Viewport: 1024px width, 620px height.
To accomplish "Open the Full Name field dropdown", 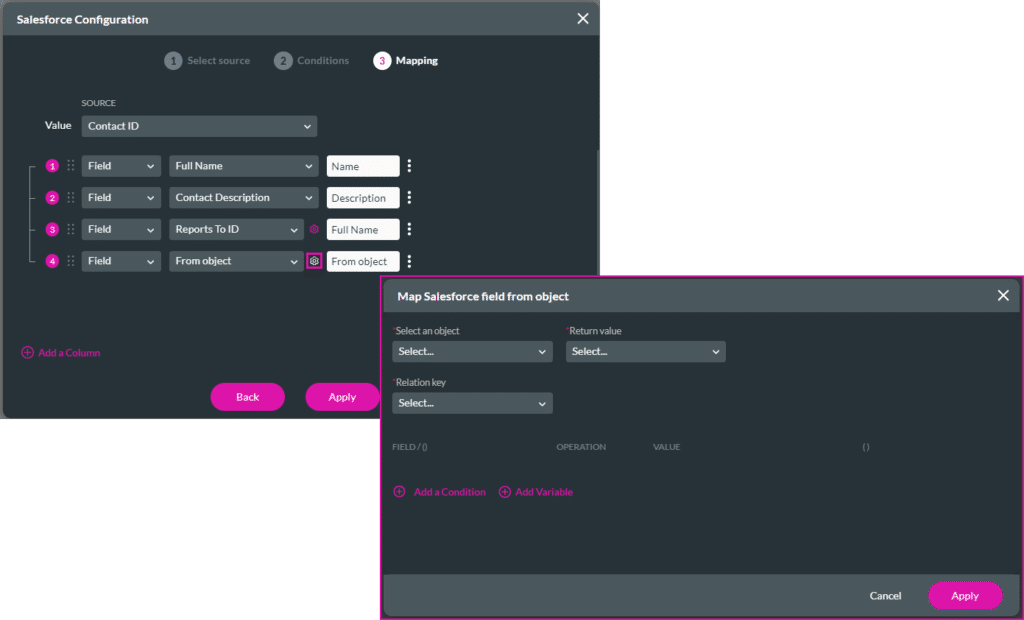I will [x=243, y=166].
